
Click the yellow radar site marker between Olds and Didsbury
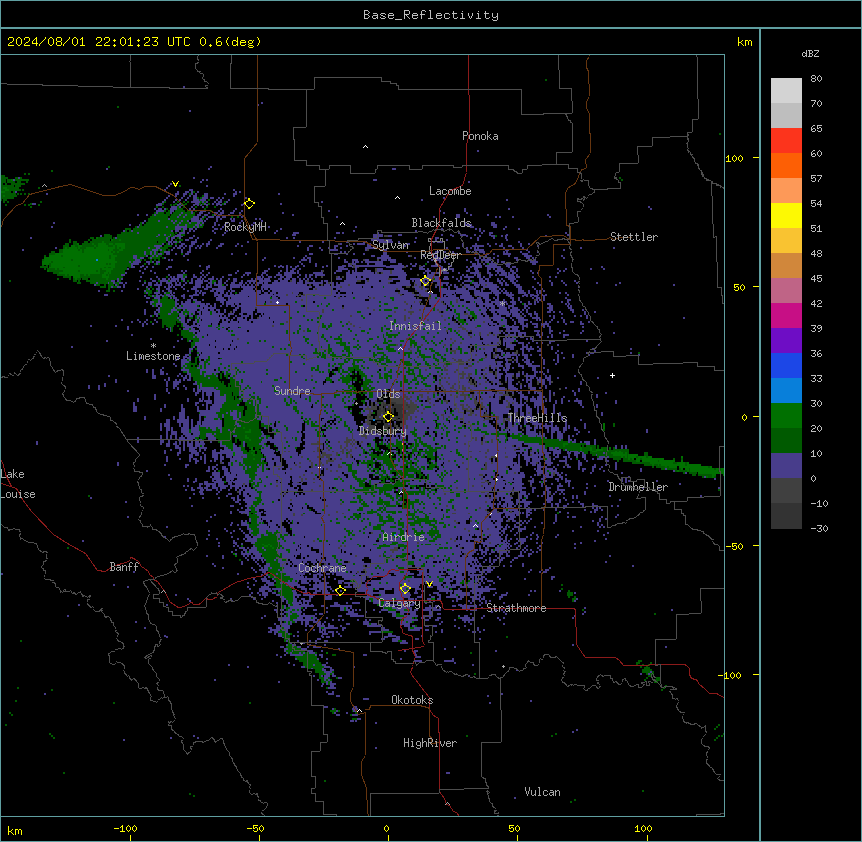(x=388, y=417)
